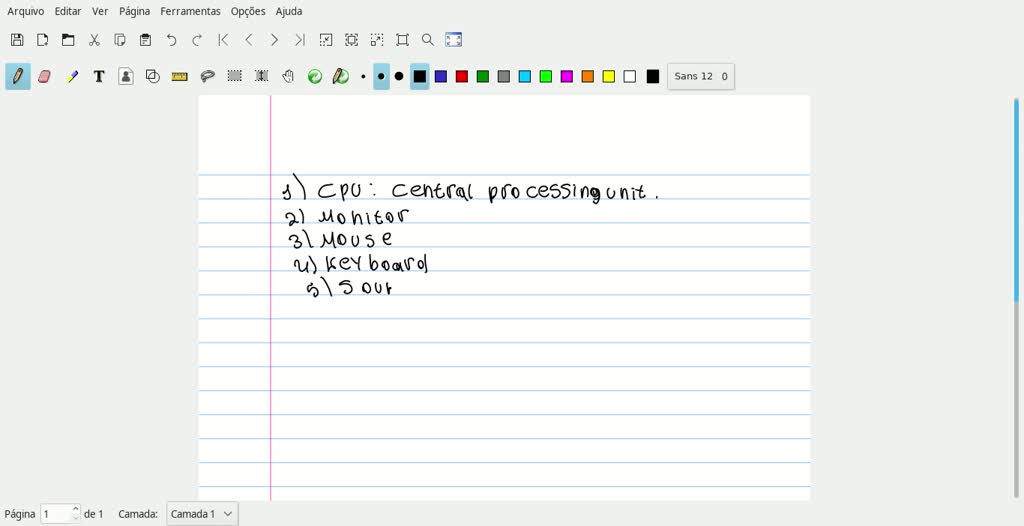The image size is (1024, 526).
Task: Jump to the last page
Action: [x=300, y=40]
